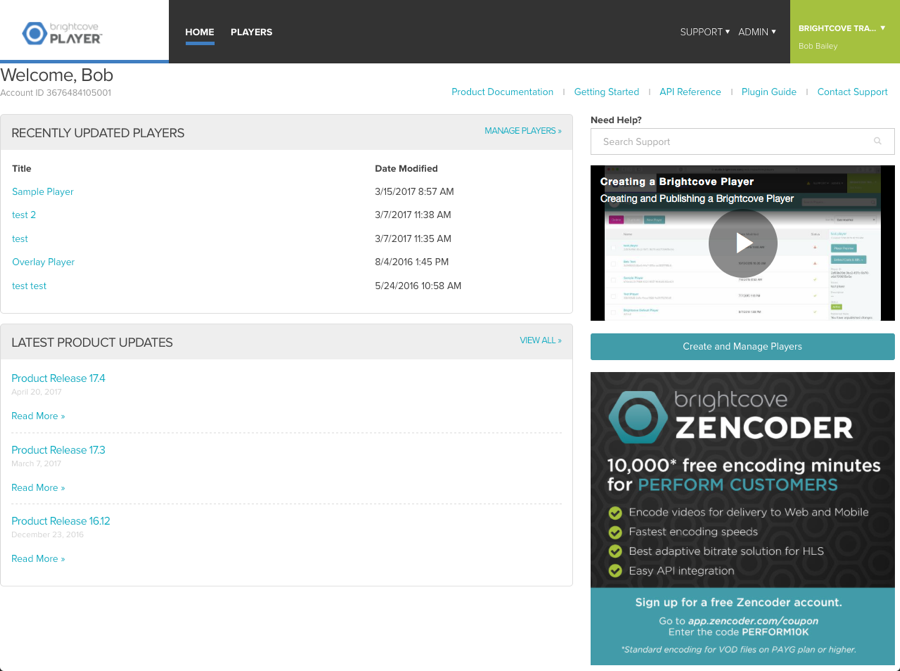Open the player titled test
The width and height of the screenshot is (900, 671).
tap(20, 239)
